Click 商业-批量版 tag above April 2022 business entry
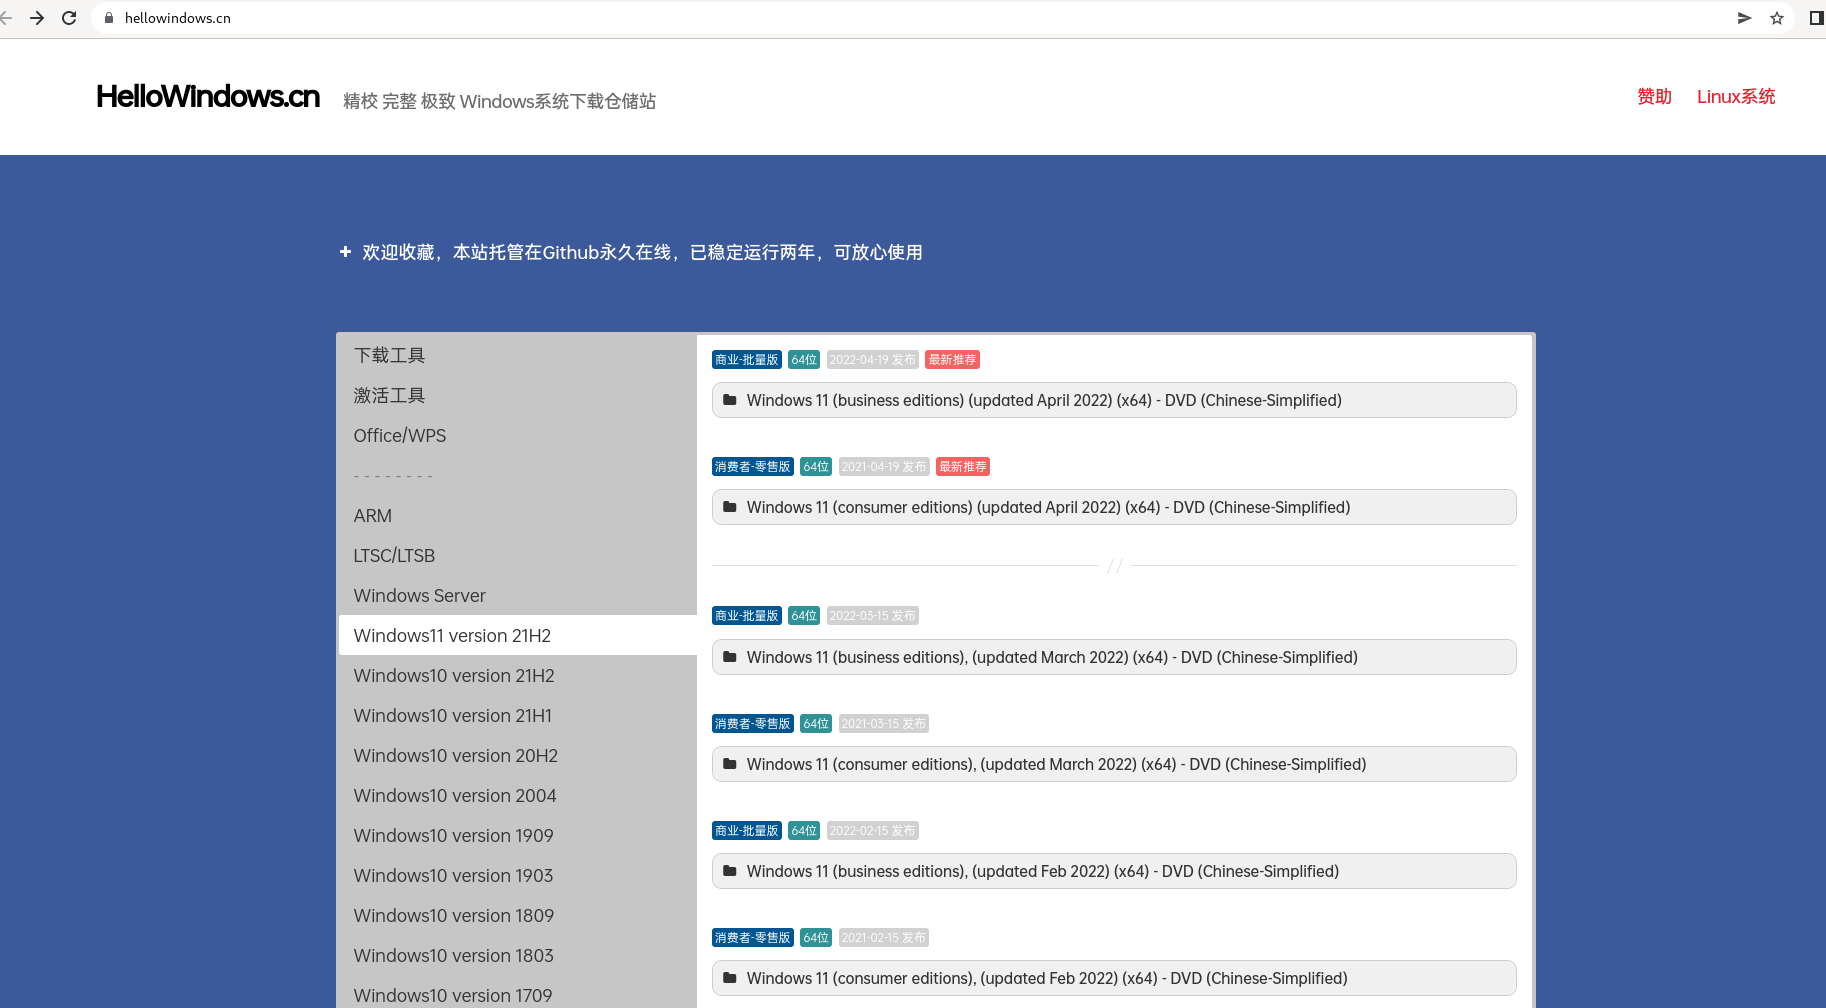1826x1008 pixels. click(x=747, y=359)
